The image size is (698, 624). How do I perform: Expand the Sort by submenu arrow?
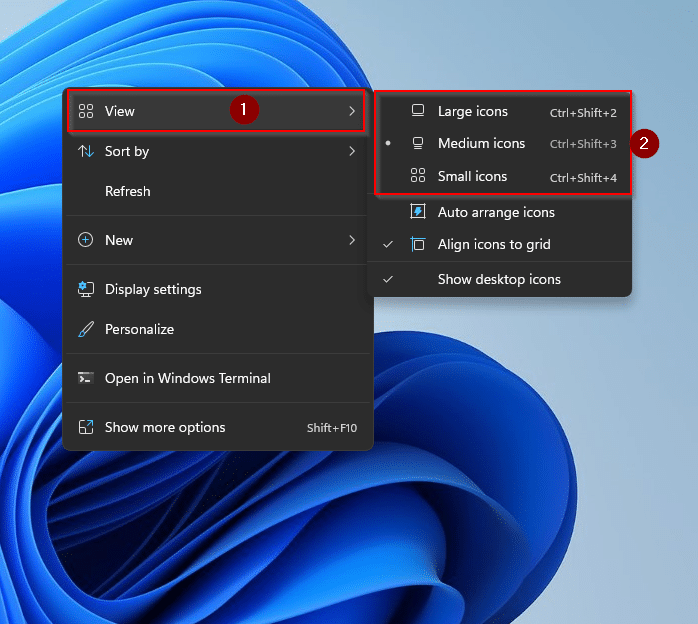coord(352,151)
